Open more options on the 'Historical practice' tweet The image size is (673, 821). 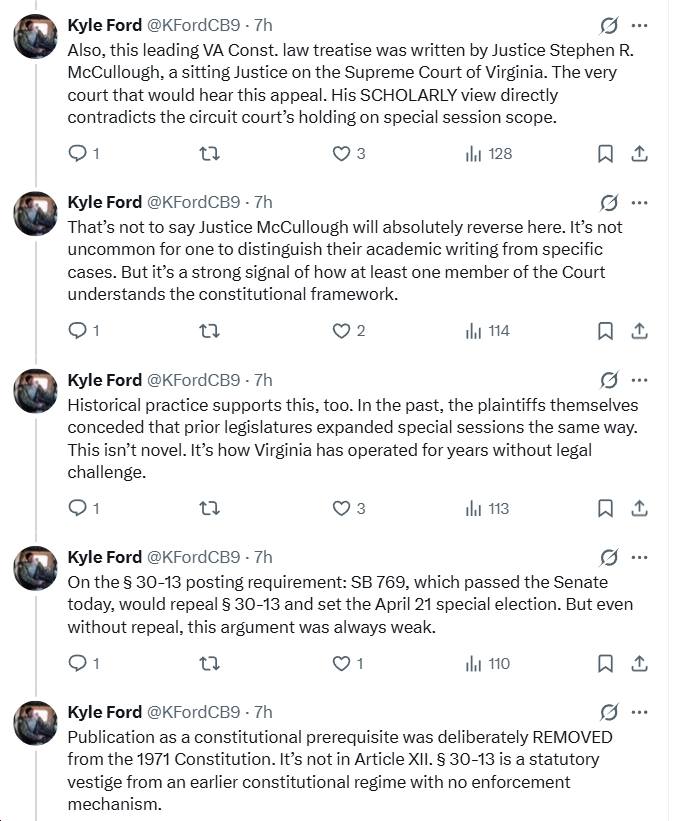640,380
